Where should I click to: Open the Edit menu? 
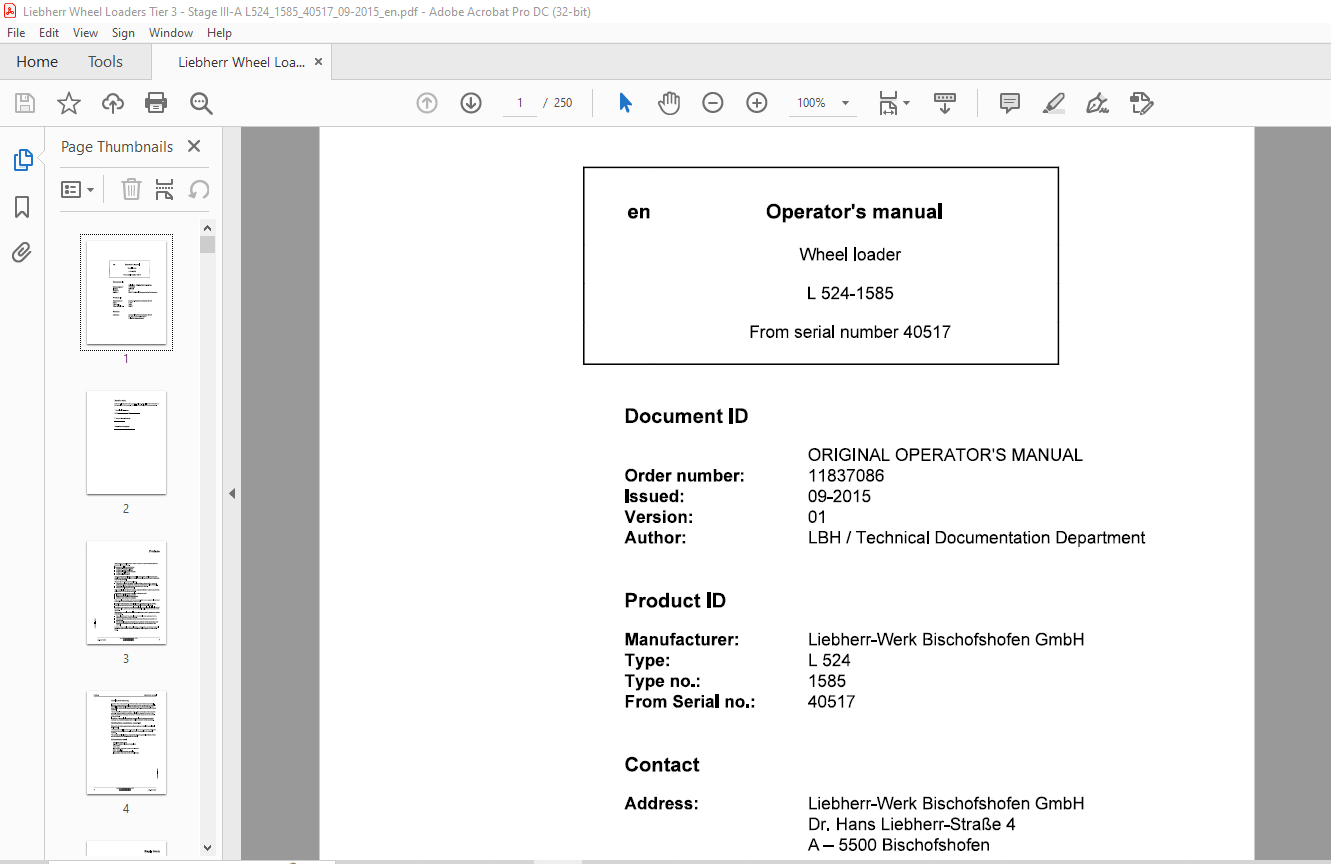pos(49,33)
